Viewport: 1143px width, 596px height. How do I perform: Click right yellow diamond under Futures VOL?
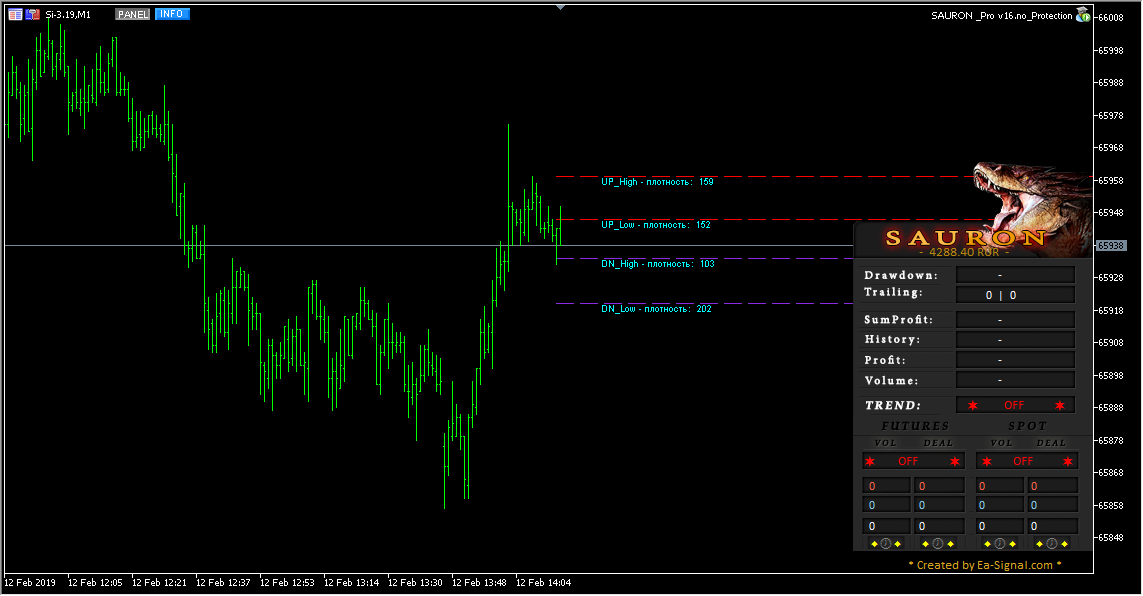point(897,544)
